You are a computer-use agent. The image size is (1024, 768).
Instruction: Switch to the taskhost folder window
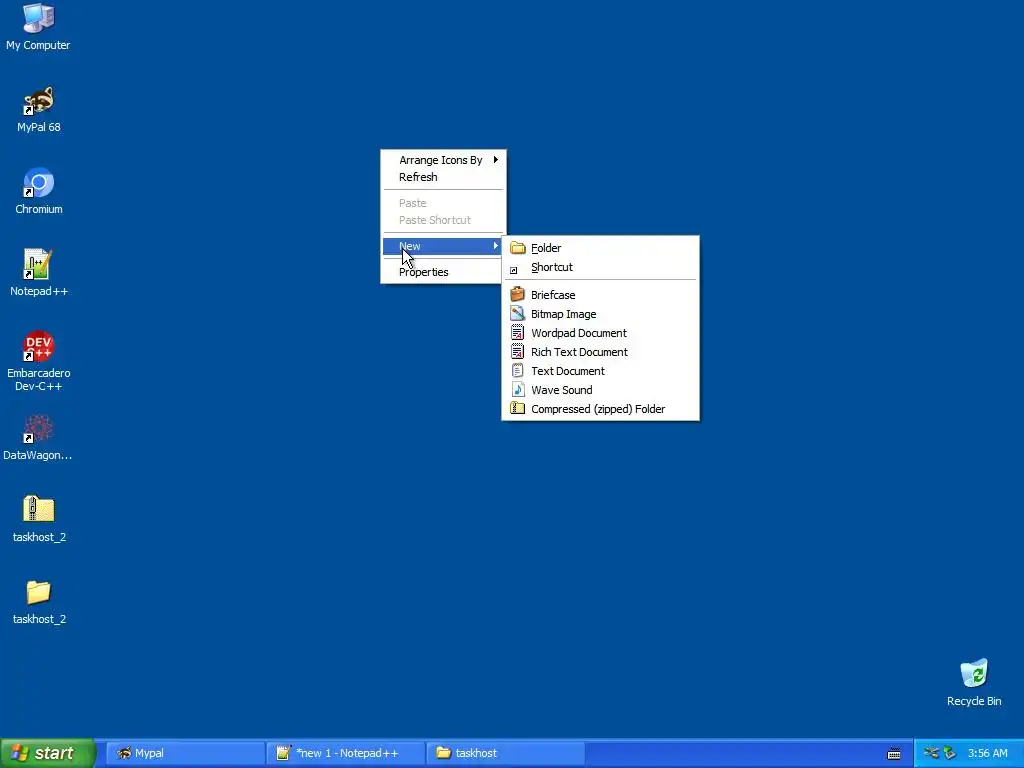(506, 753)
